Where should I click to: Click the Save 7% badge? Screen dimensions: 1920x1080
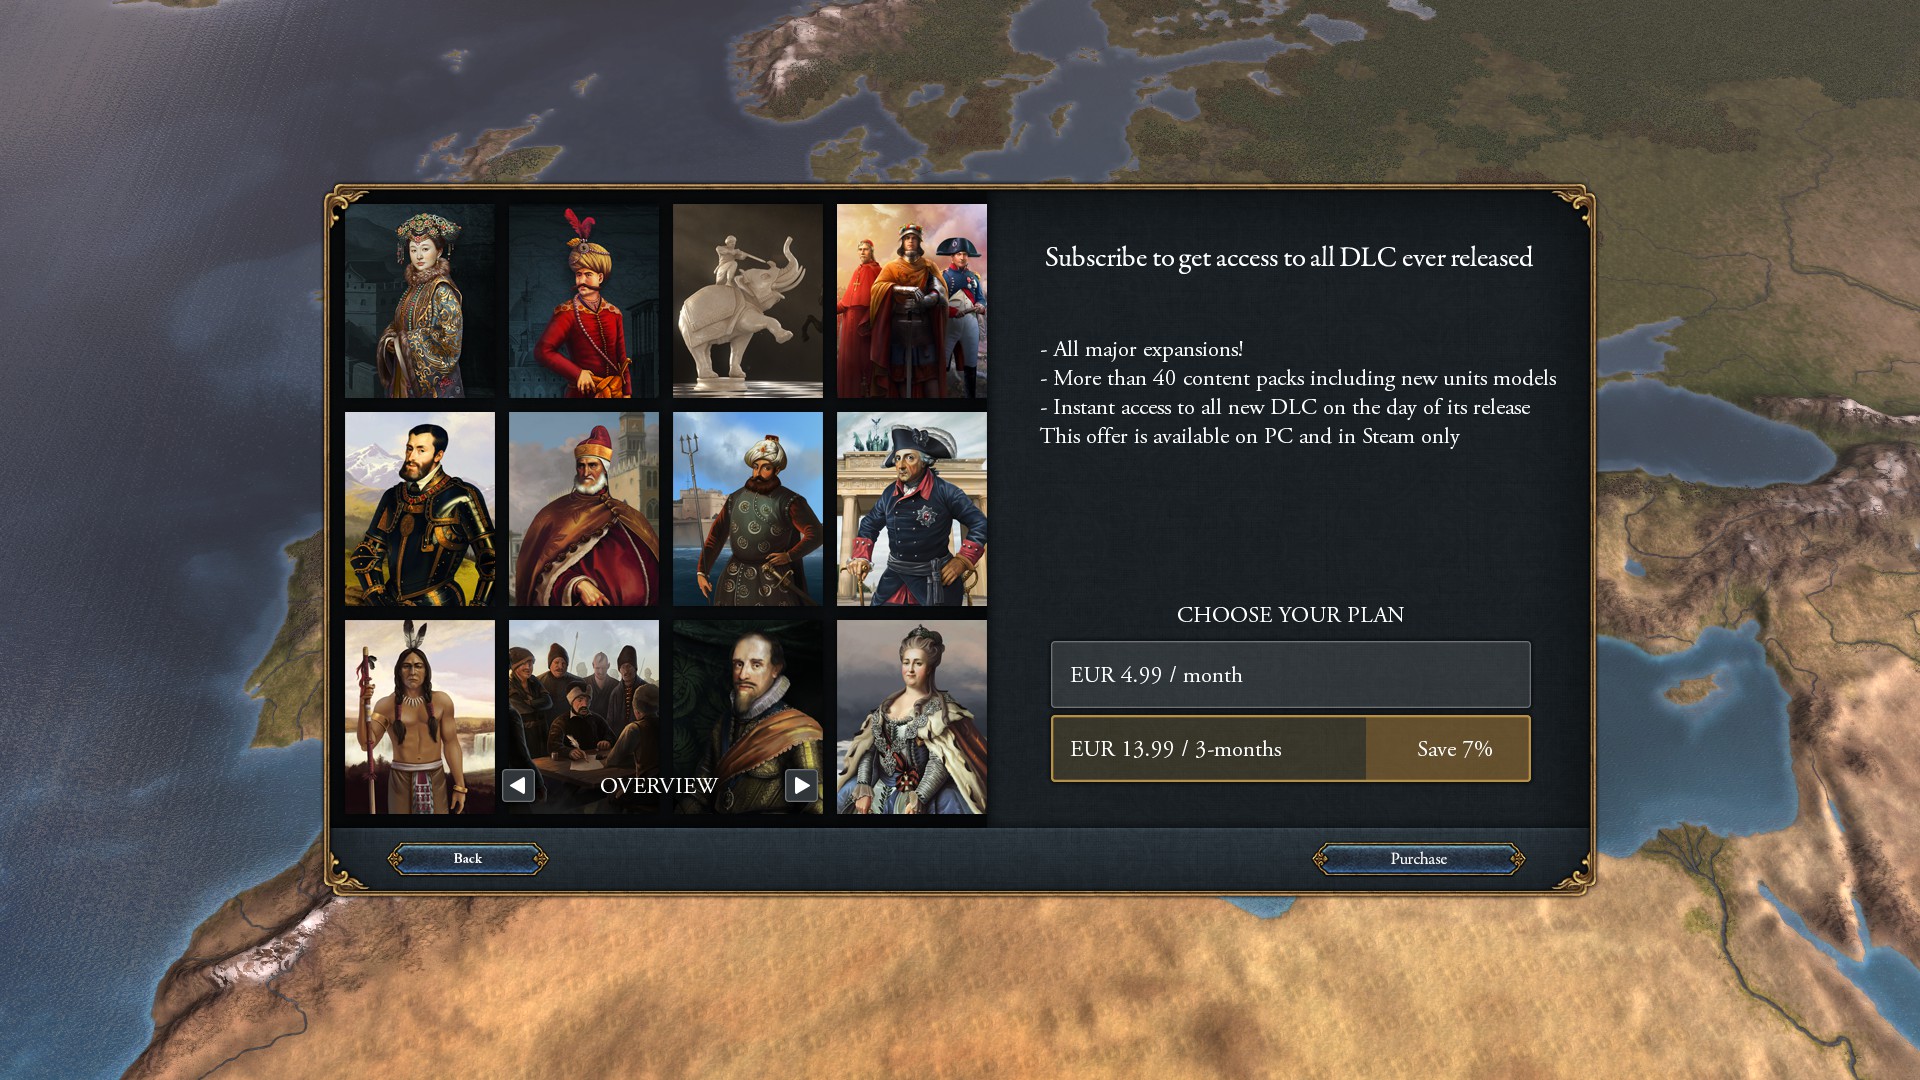(x=1454, y=749)
